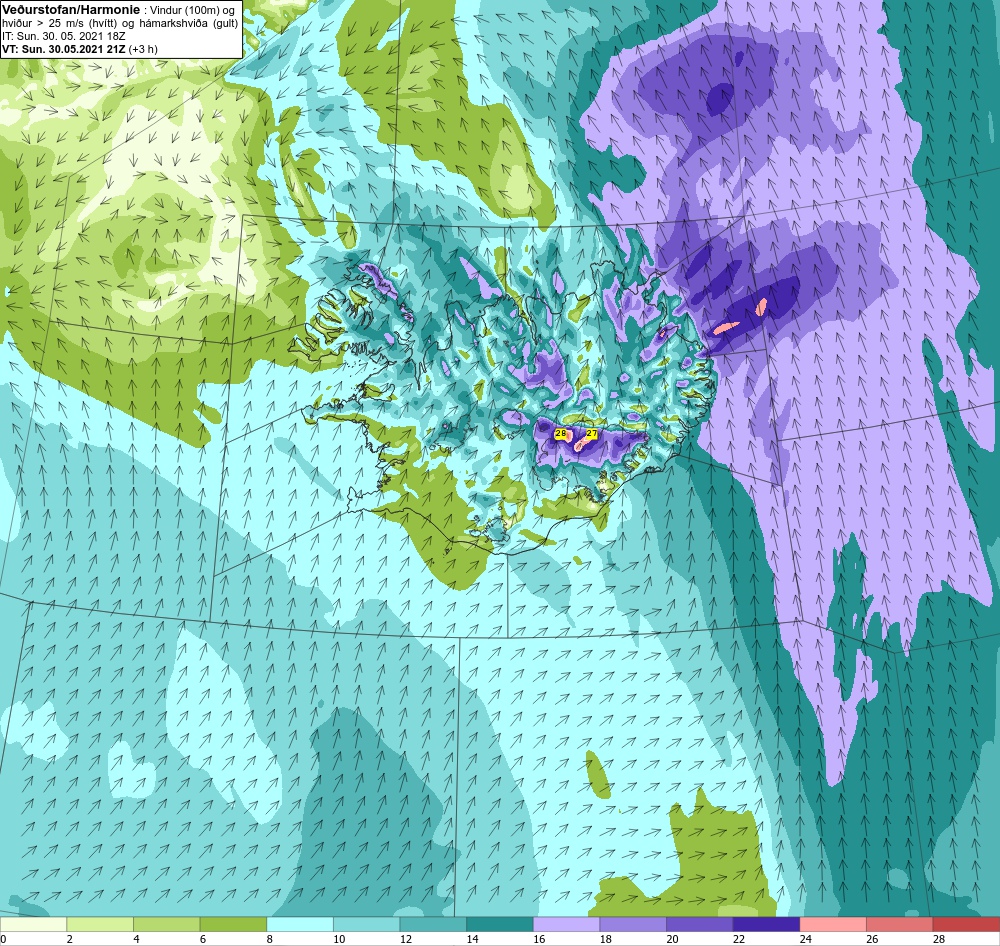Click the legend scale number "14"
Viewport: 1000px width, 946px height.
pos(473,939)
